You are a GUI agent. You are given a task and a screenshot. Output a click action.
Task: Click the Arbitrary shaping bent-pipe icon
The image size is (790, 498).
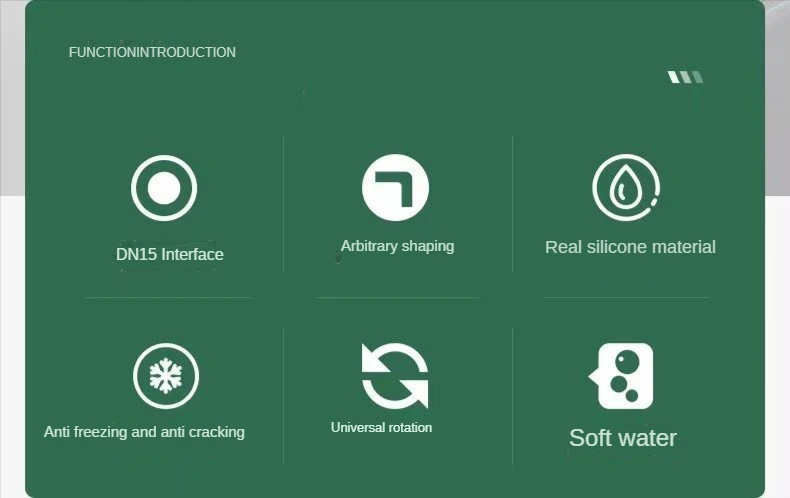pos(396,188)
